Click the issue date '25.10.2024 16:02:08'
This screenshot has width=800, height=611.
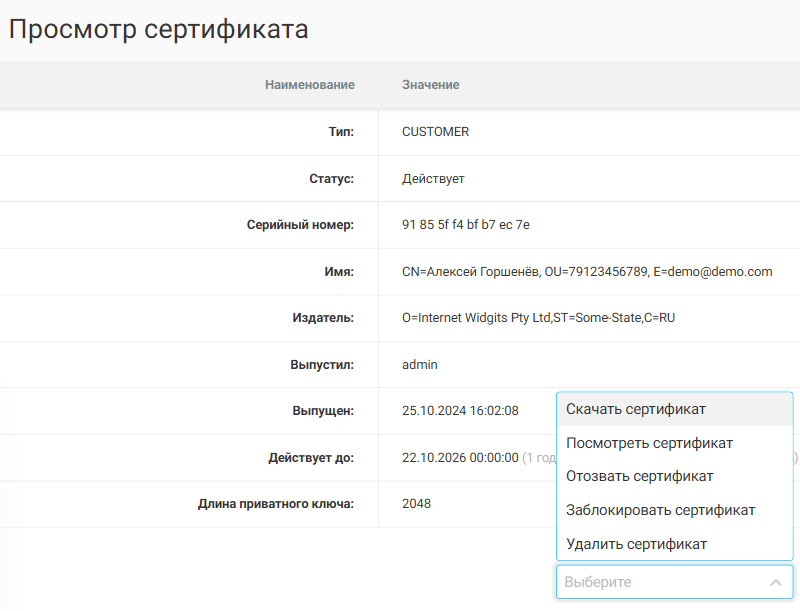pos(460,411)
